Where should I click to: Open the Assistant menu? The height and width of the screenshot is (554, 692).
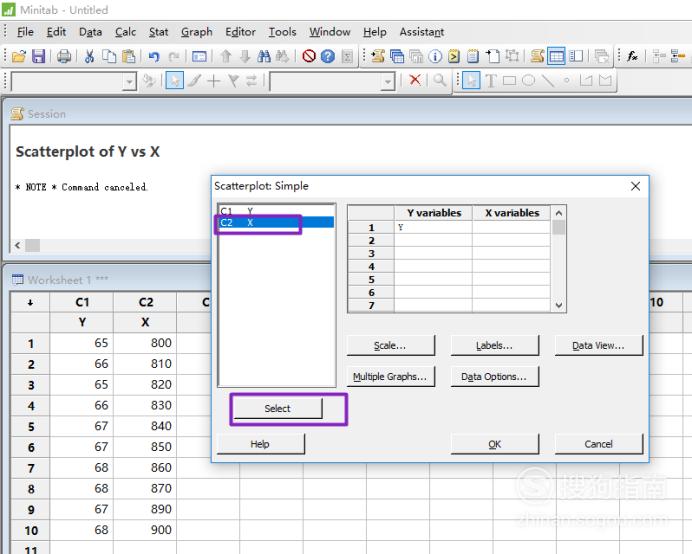pos(422,32)
